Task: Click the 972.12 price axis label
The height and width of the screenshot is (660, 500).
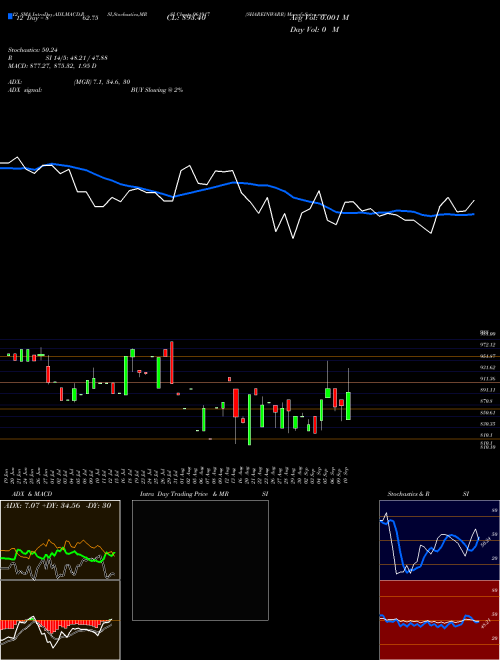Action: coord(488,344)
